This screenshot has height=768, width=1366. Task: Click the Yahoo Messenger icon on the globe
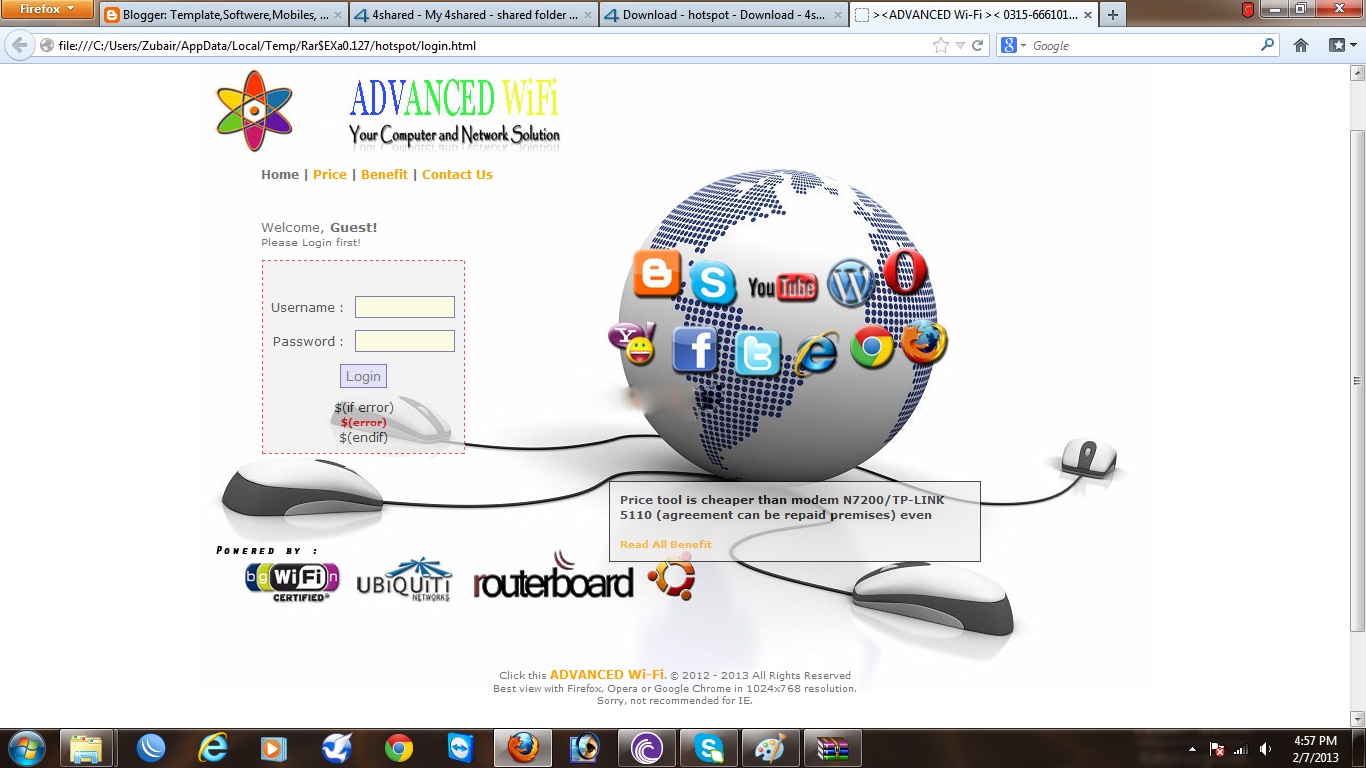pyautogui.click(x=634, y=343)
